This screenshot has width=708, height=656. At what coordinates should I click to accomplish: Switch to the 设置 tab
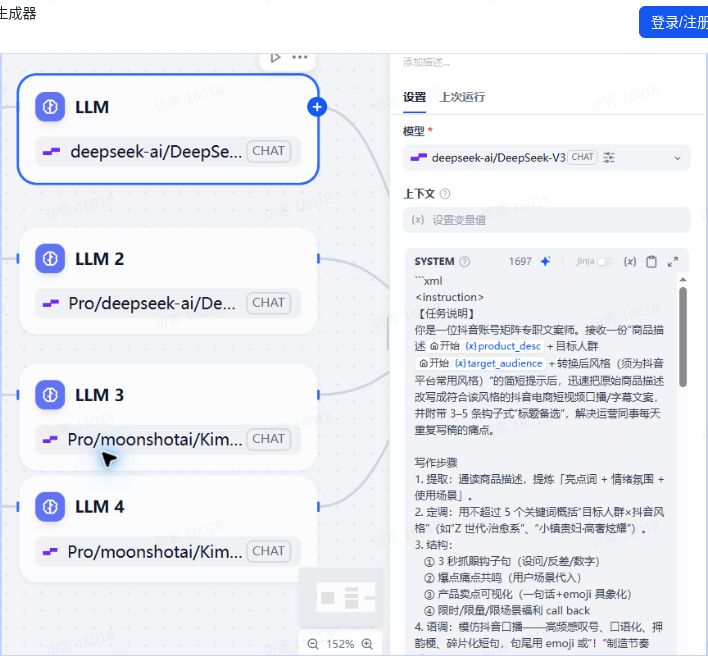[x=415, y=97]
